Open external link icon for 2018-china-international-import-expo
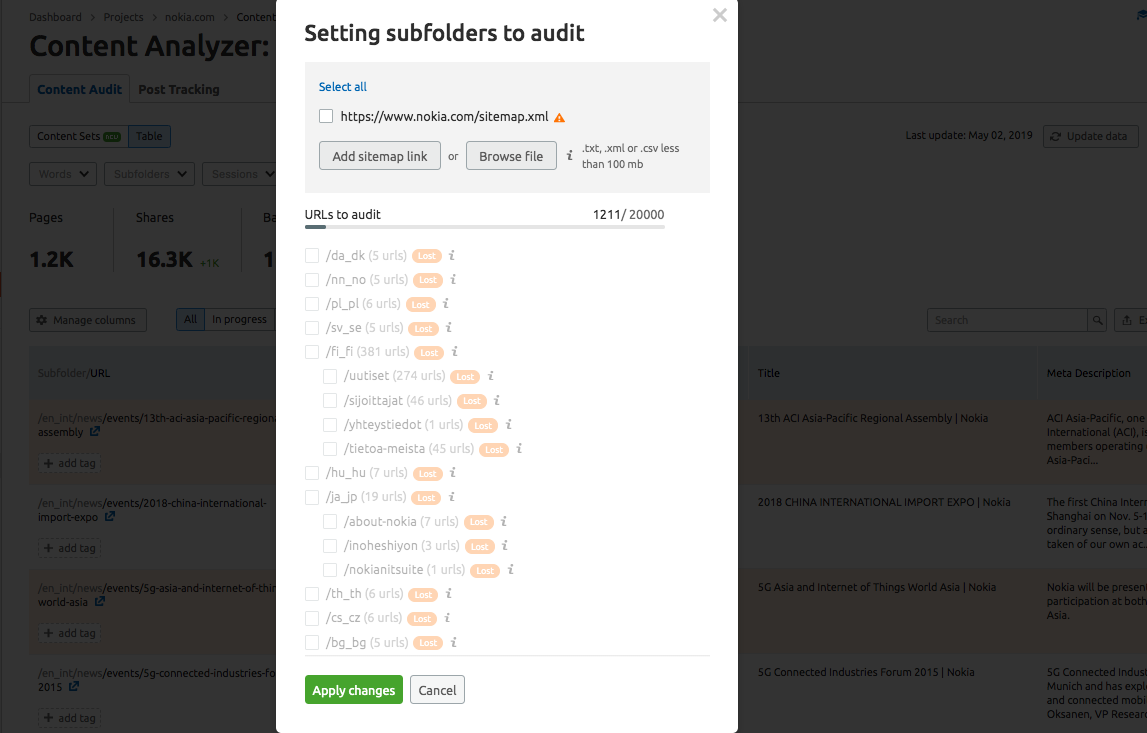 [110, 516]
